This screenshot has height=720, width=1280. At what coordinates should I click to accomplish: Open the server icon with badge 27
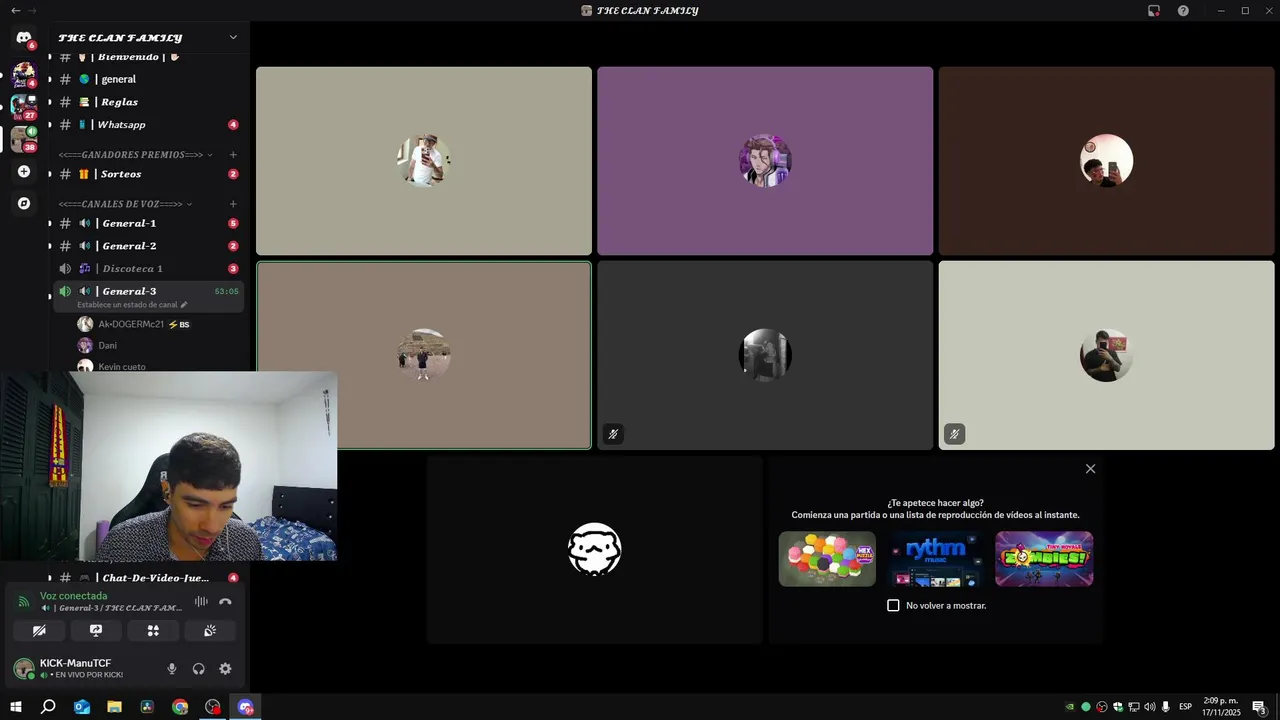pos(24,106)
